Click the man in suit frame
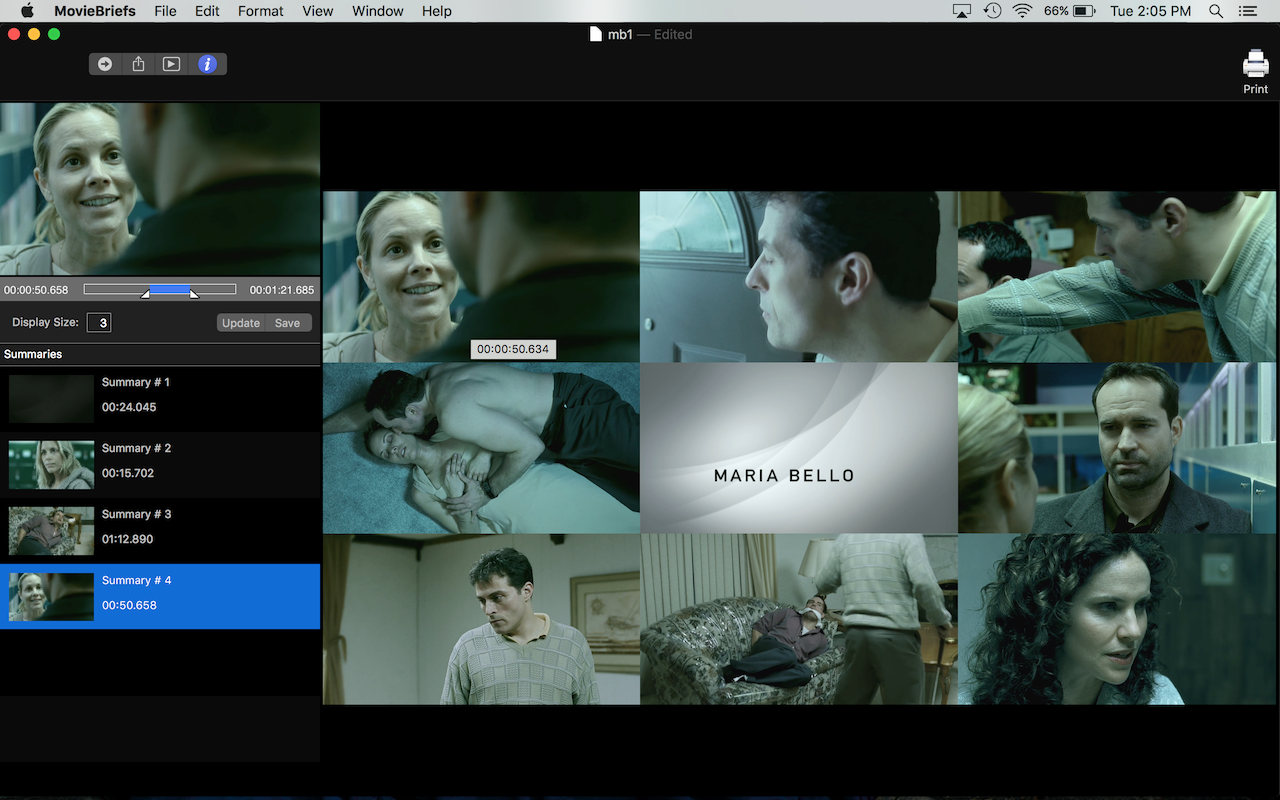The image size is (1280, 800). click(1119, 448)
